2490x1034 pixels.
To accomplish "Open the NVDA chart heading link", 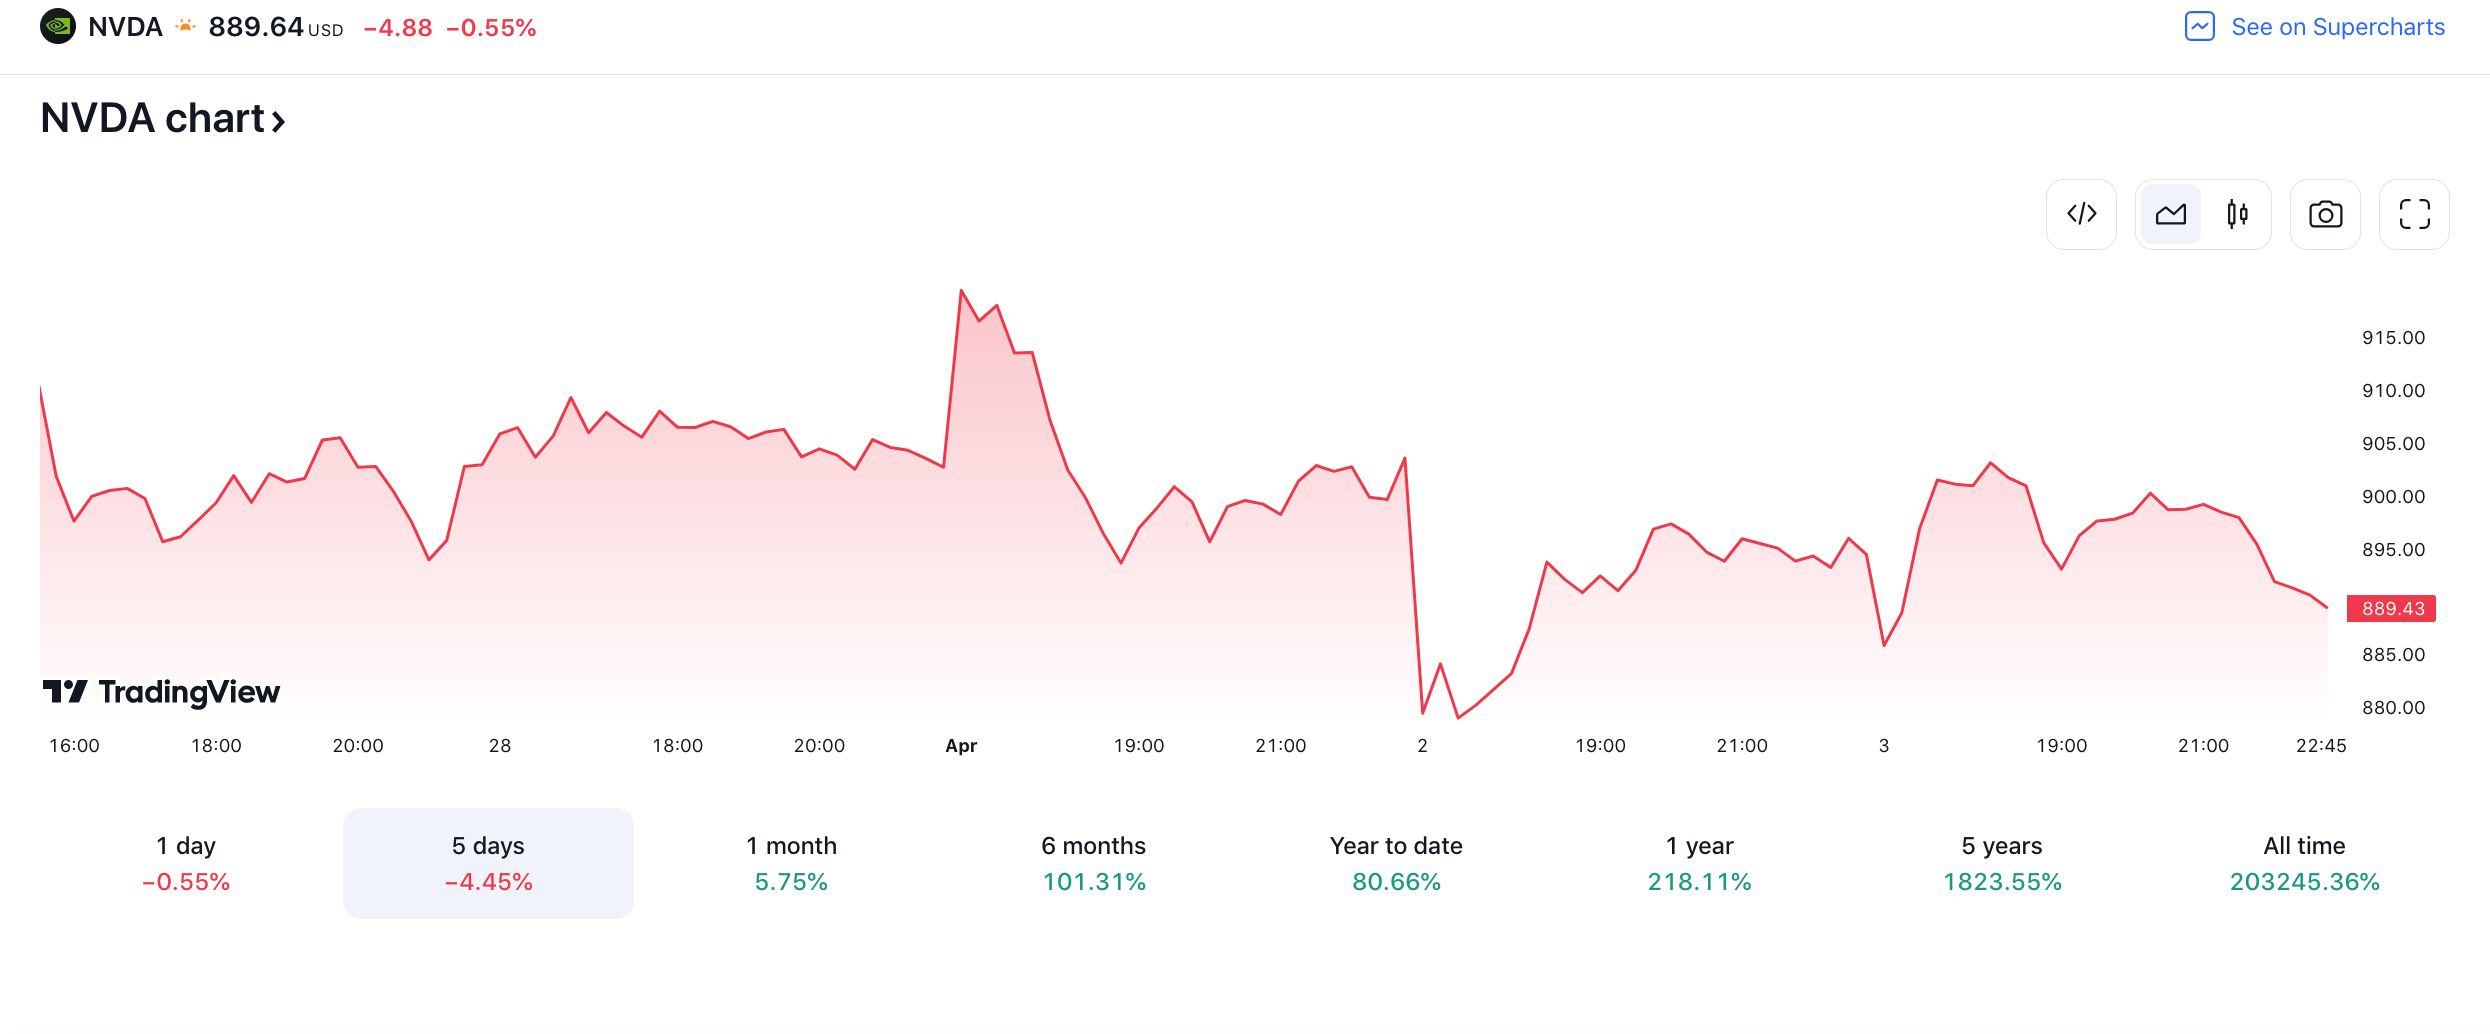I will (x=163, y=119).
